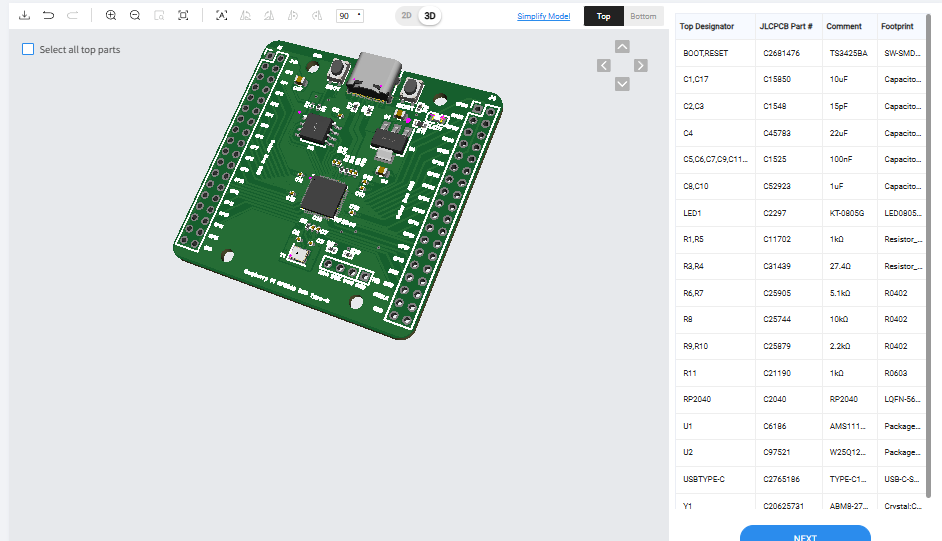The image size is (942, 541).
Task: Select the Top layer tab
Action: tap(603, 16)
